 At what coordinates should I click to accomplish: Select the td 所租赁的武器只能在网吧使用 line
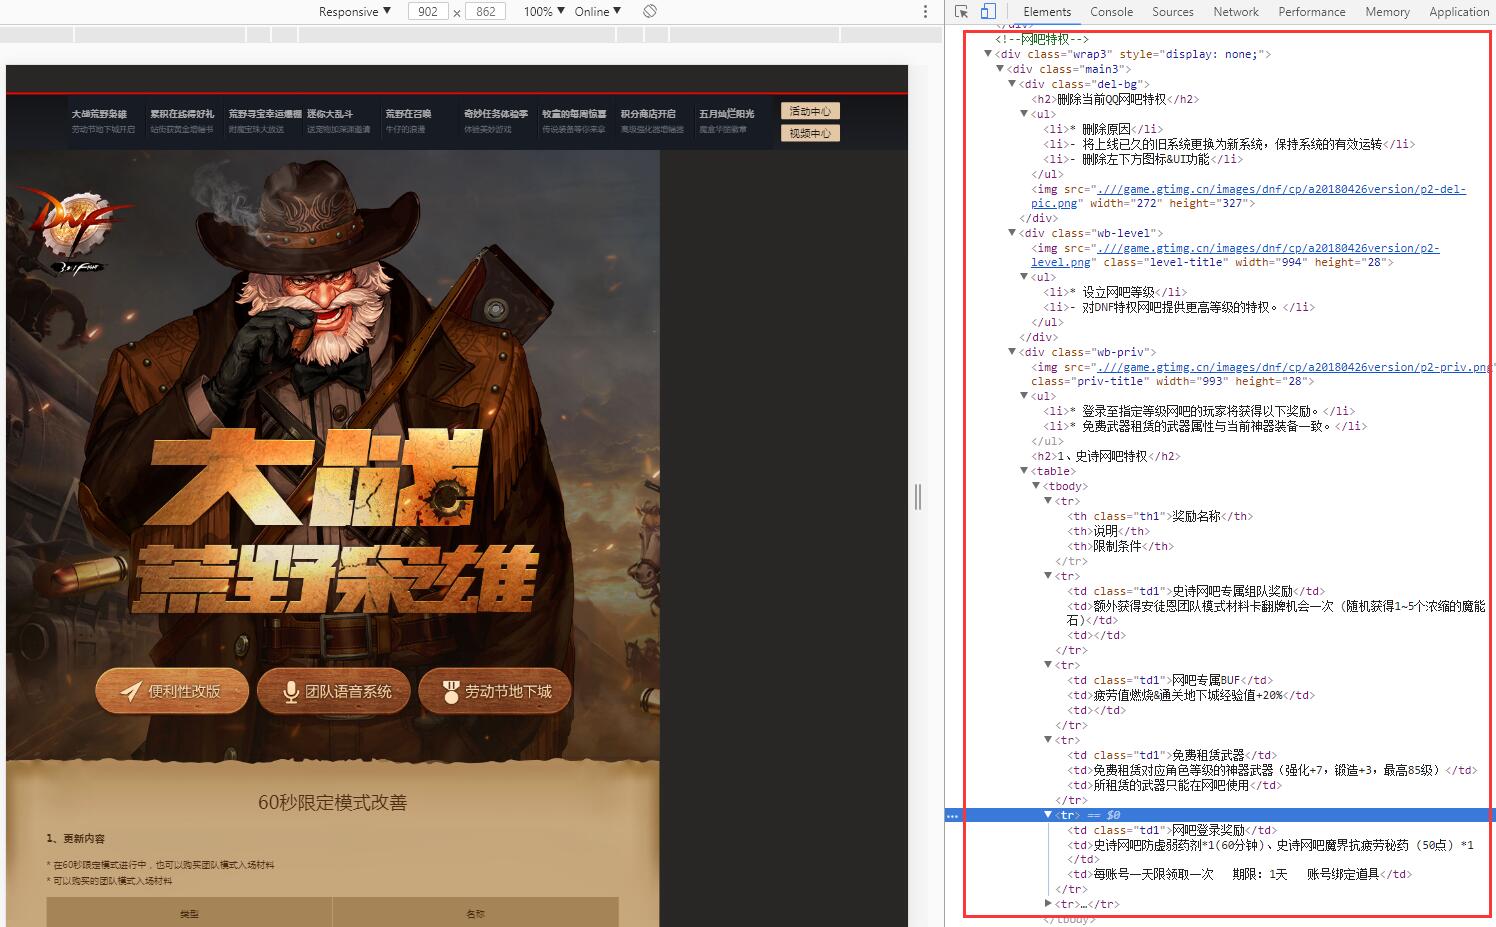(x=1175, y=785)
